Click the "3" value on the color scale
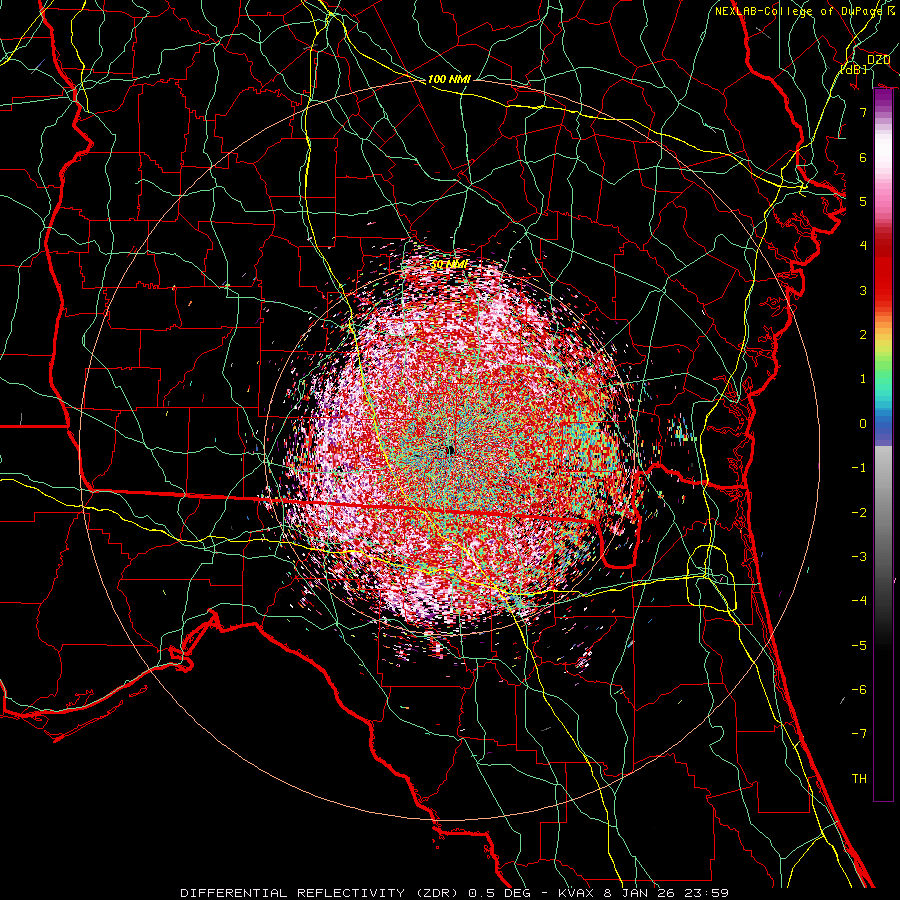The height and width of the screenshot is (900, 900). point(863,290)
